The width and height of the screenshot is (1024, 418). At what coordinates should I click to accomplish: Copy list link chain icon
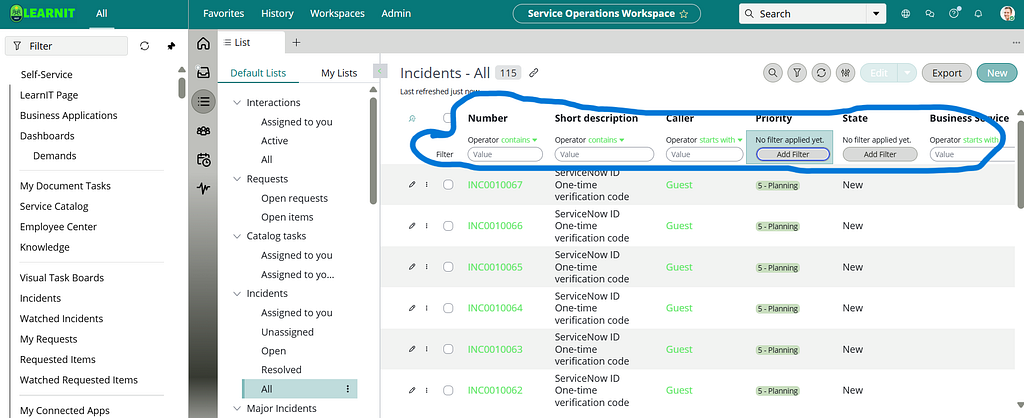click(534, 73)
